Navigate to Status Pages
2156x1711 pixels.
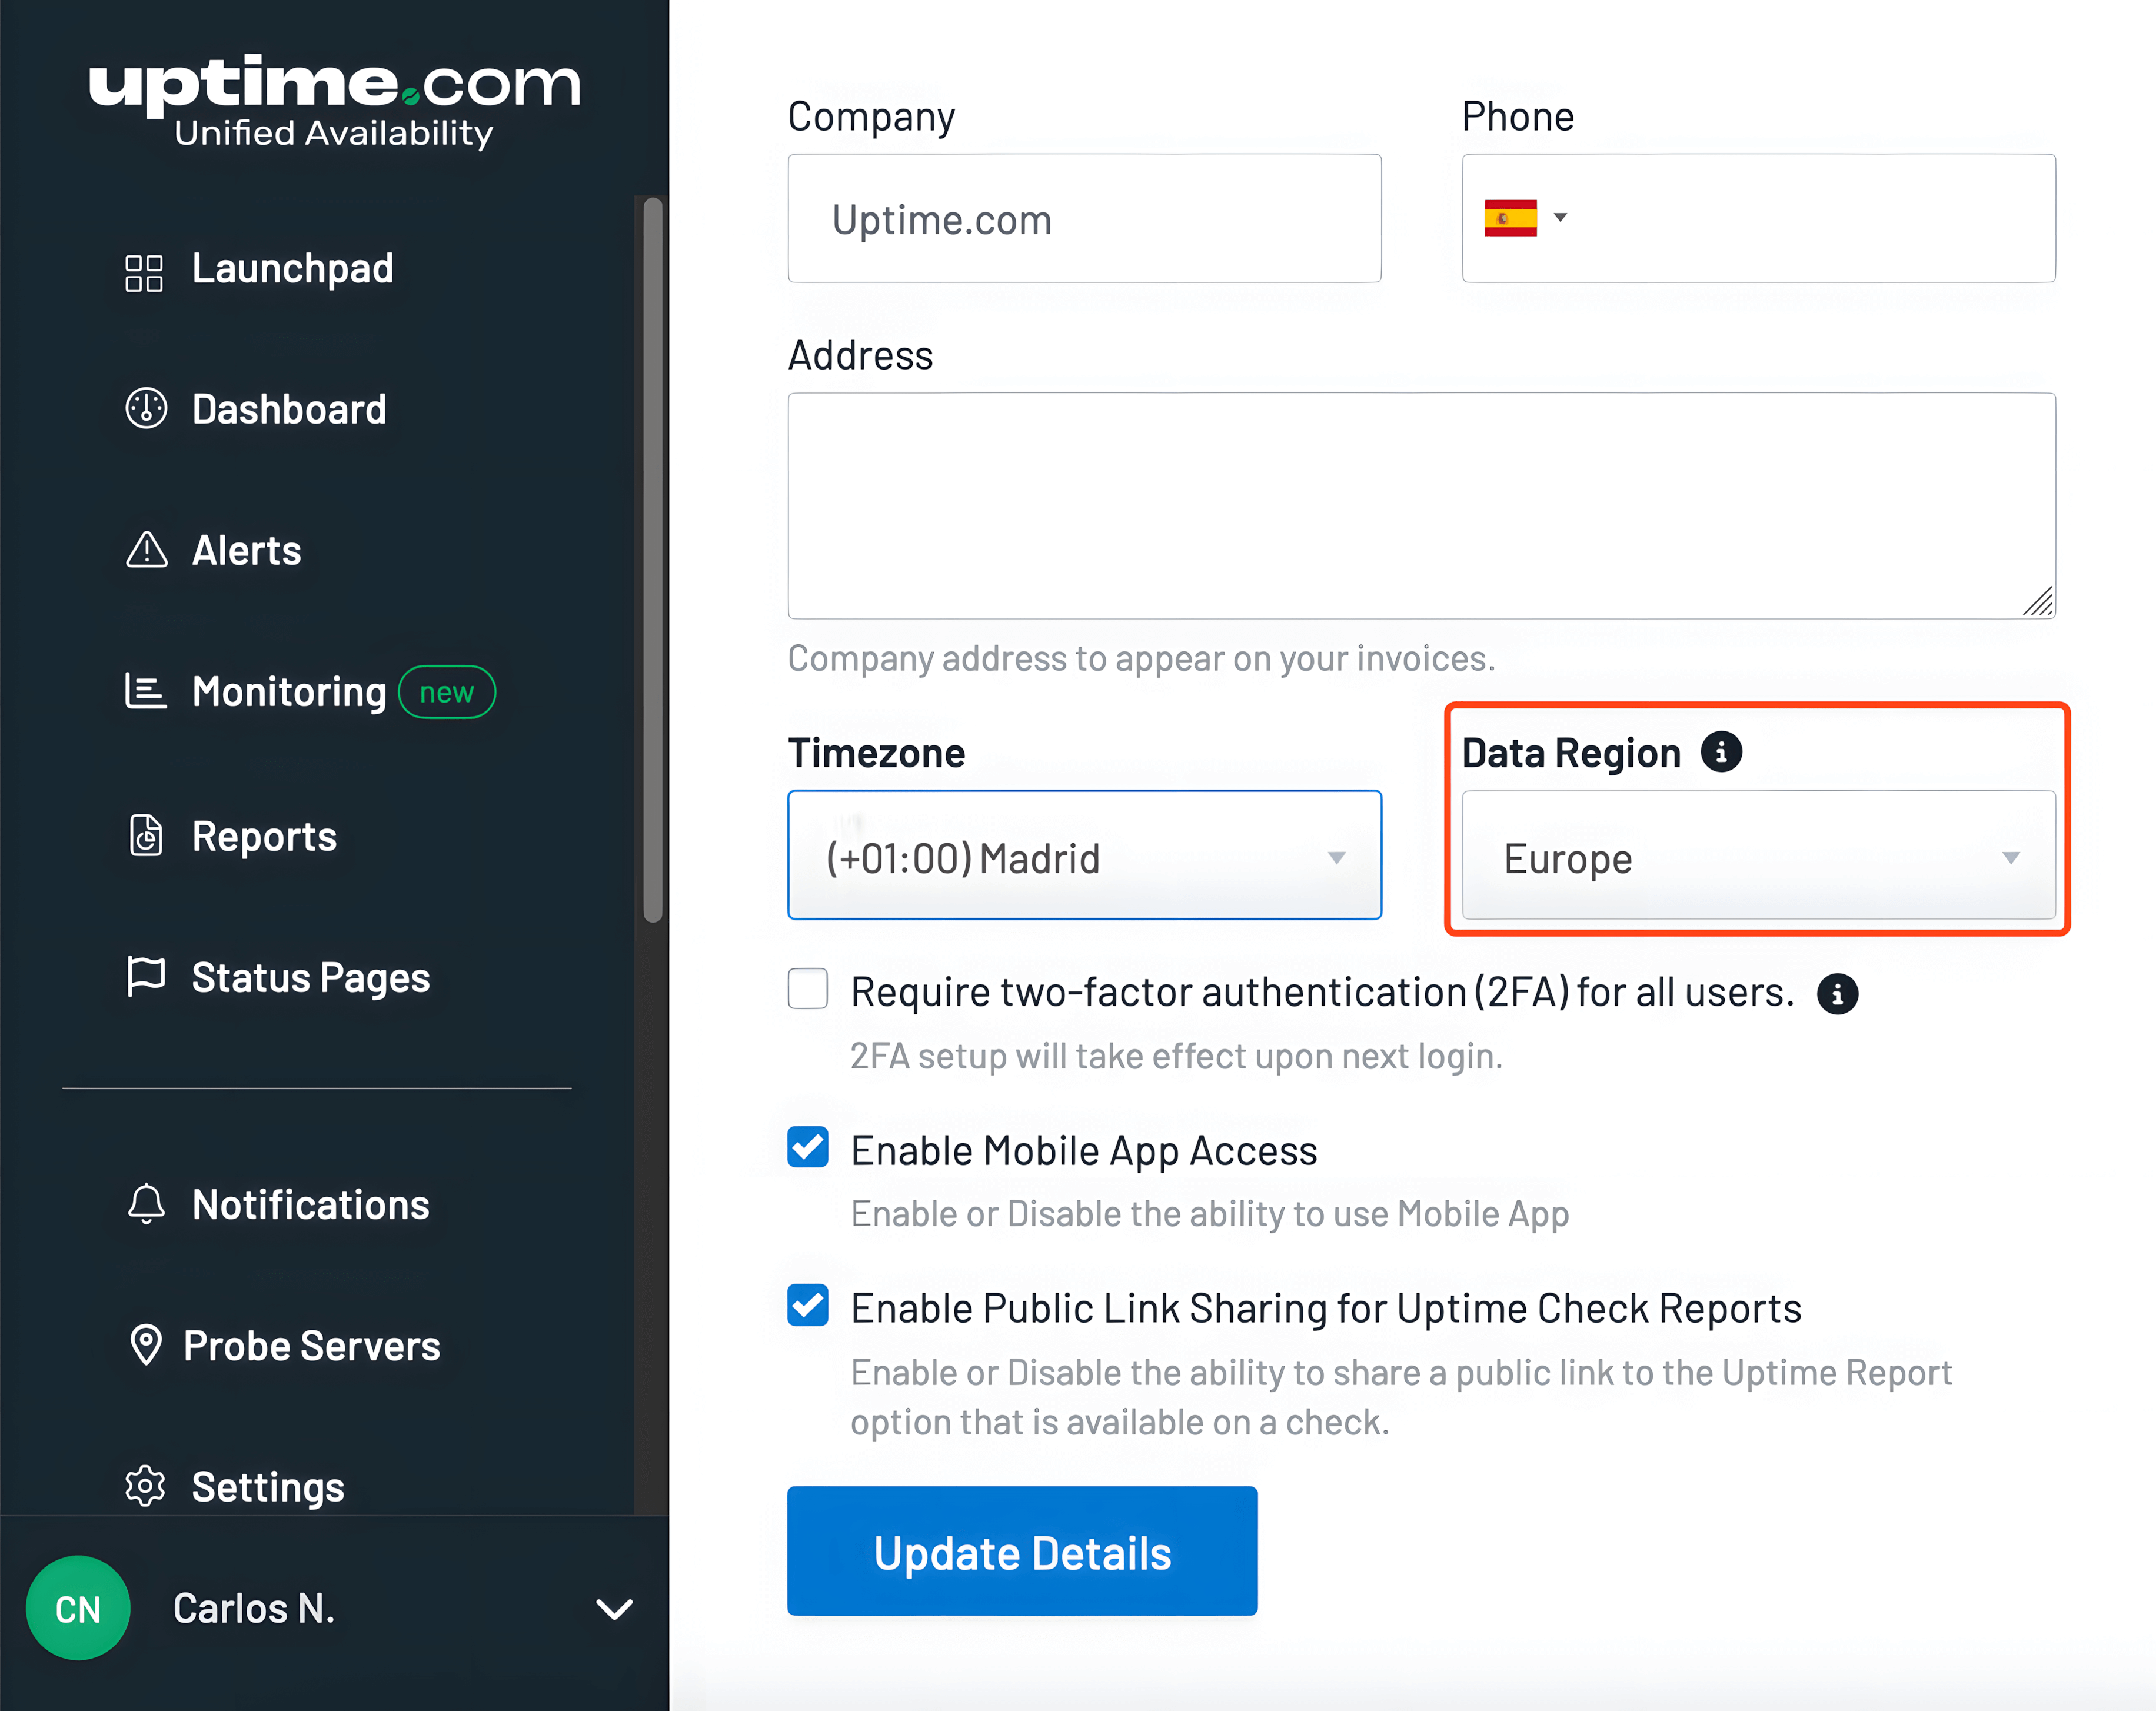tap(311, 977)
